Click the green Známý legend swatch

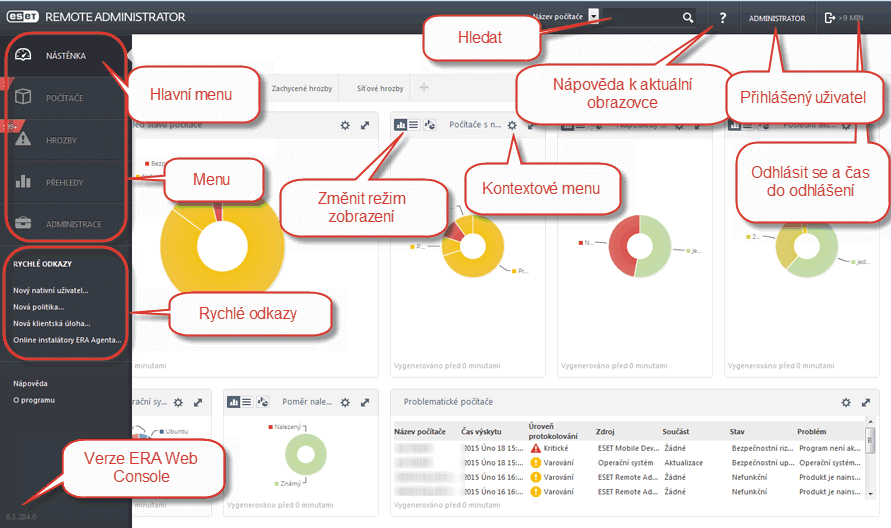276,484
